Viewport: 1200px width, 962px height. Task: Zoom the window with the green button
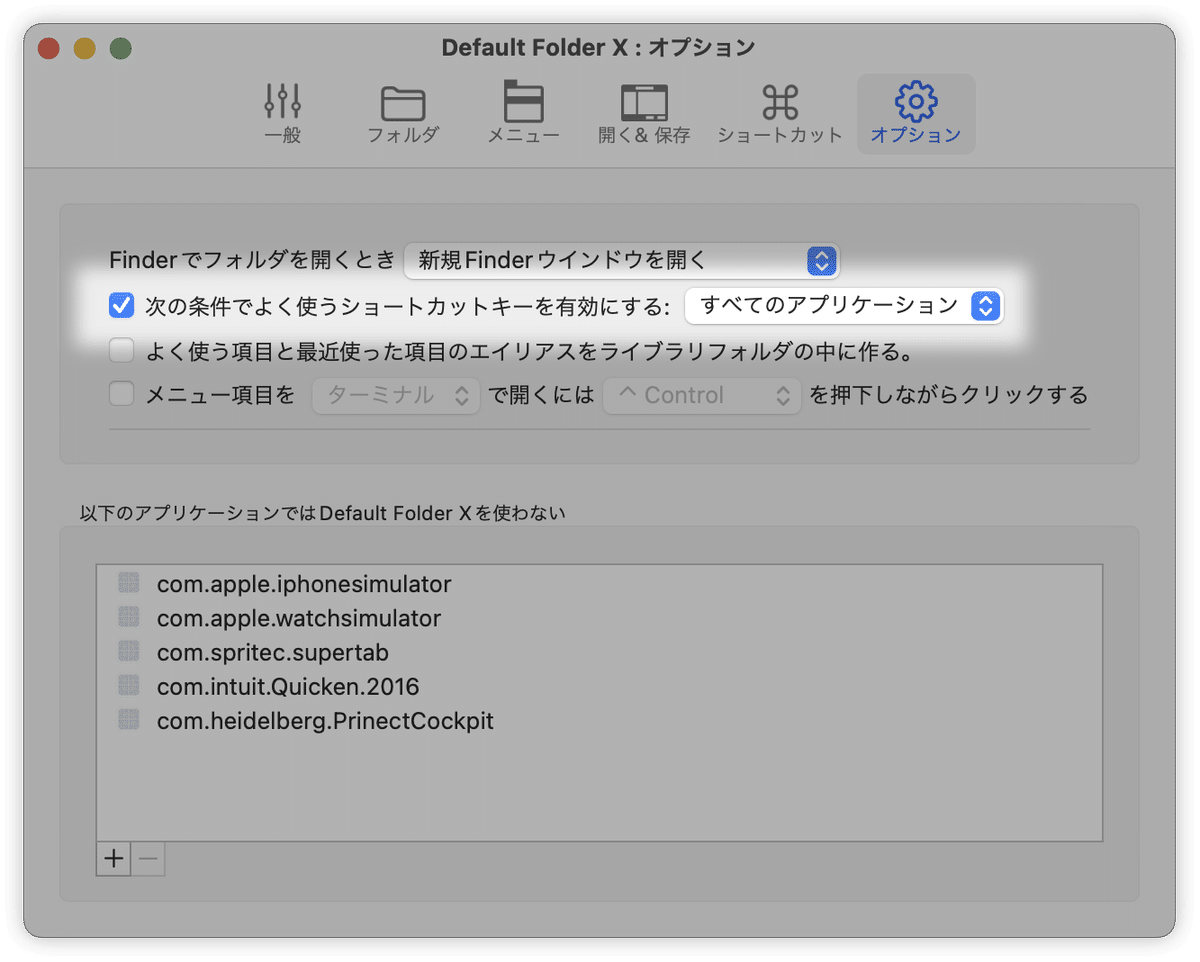121,48
